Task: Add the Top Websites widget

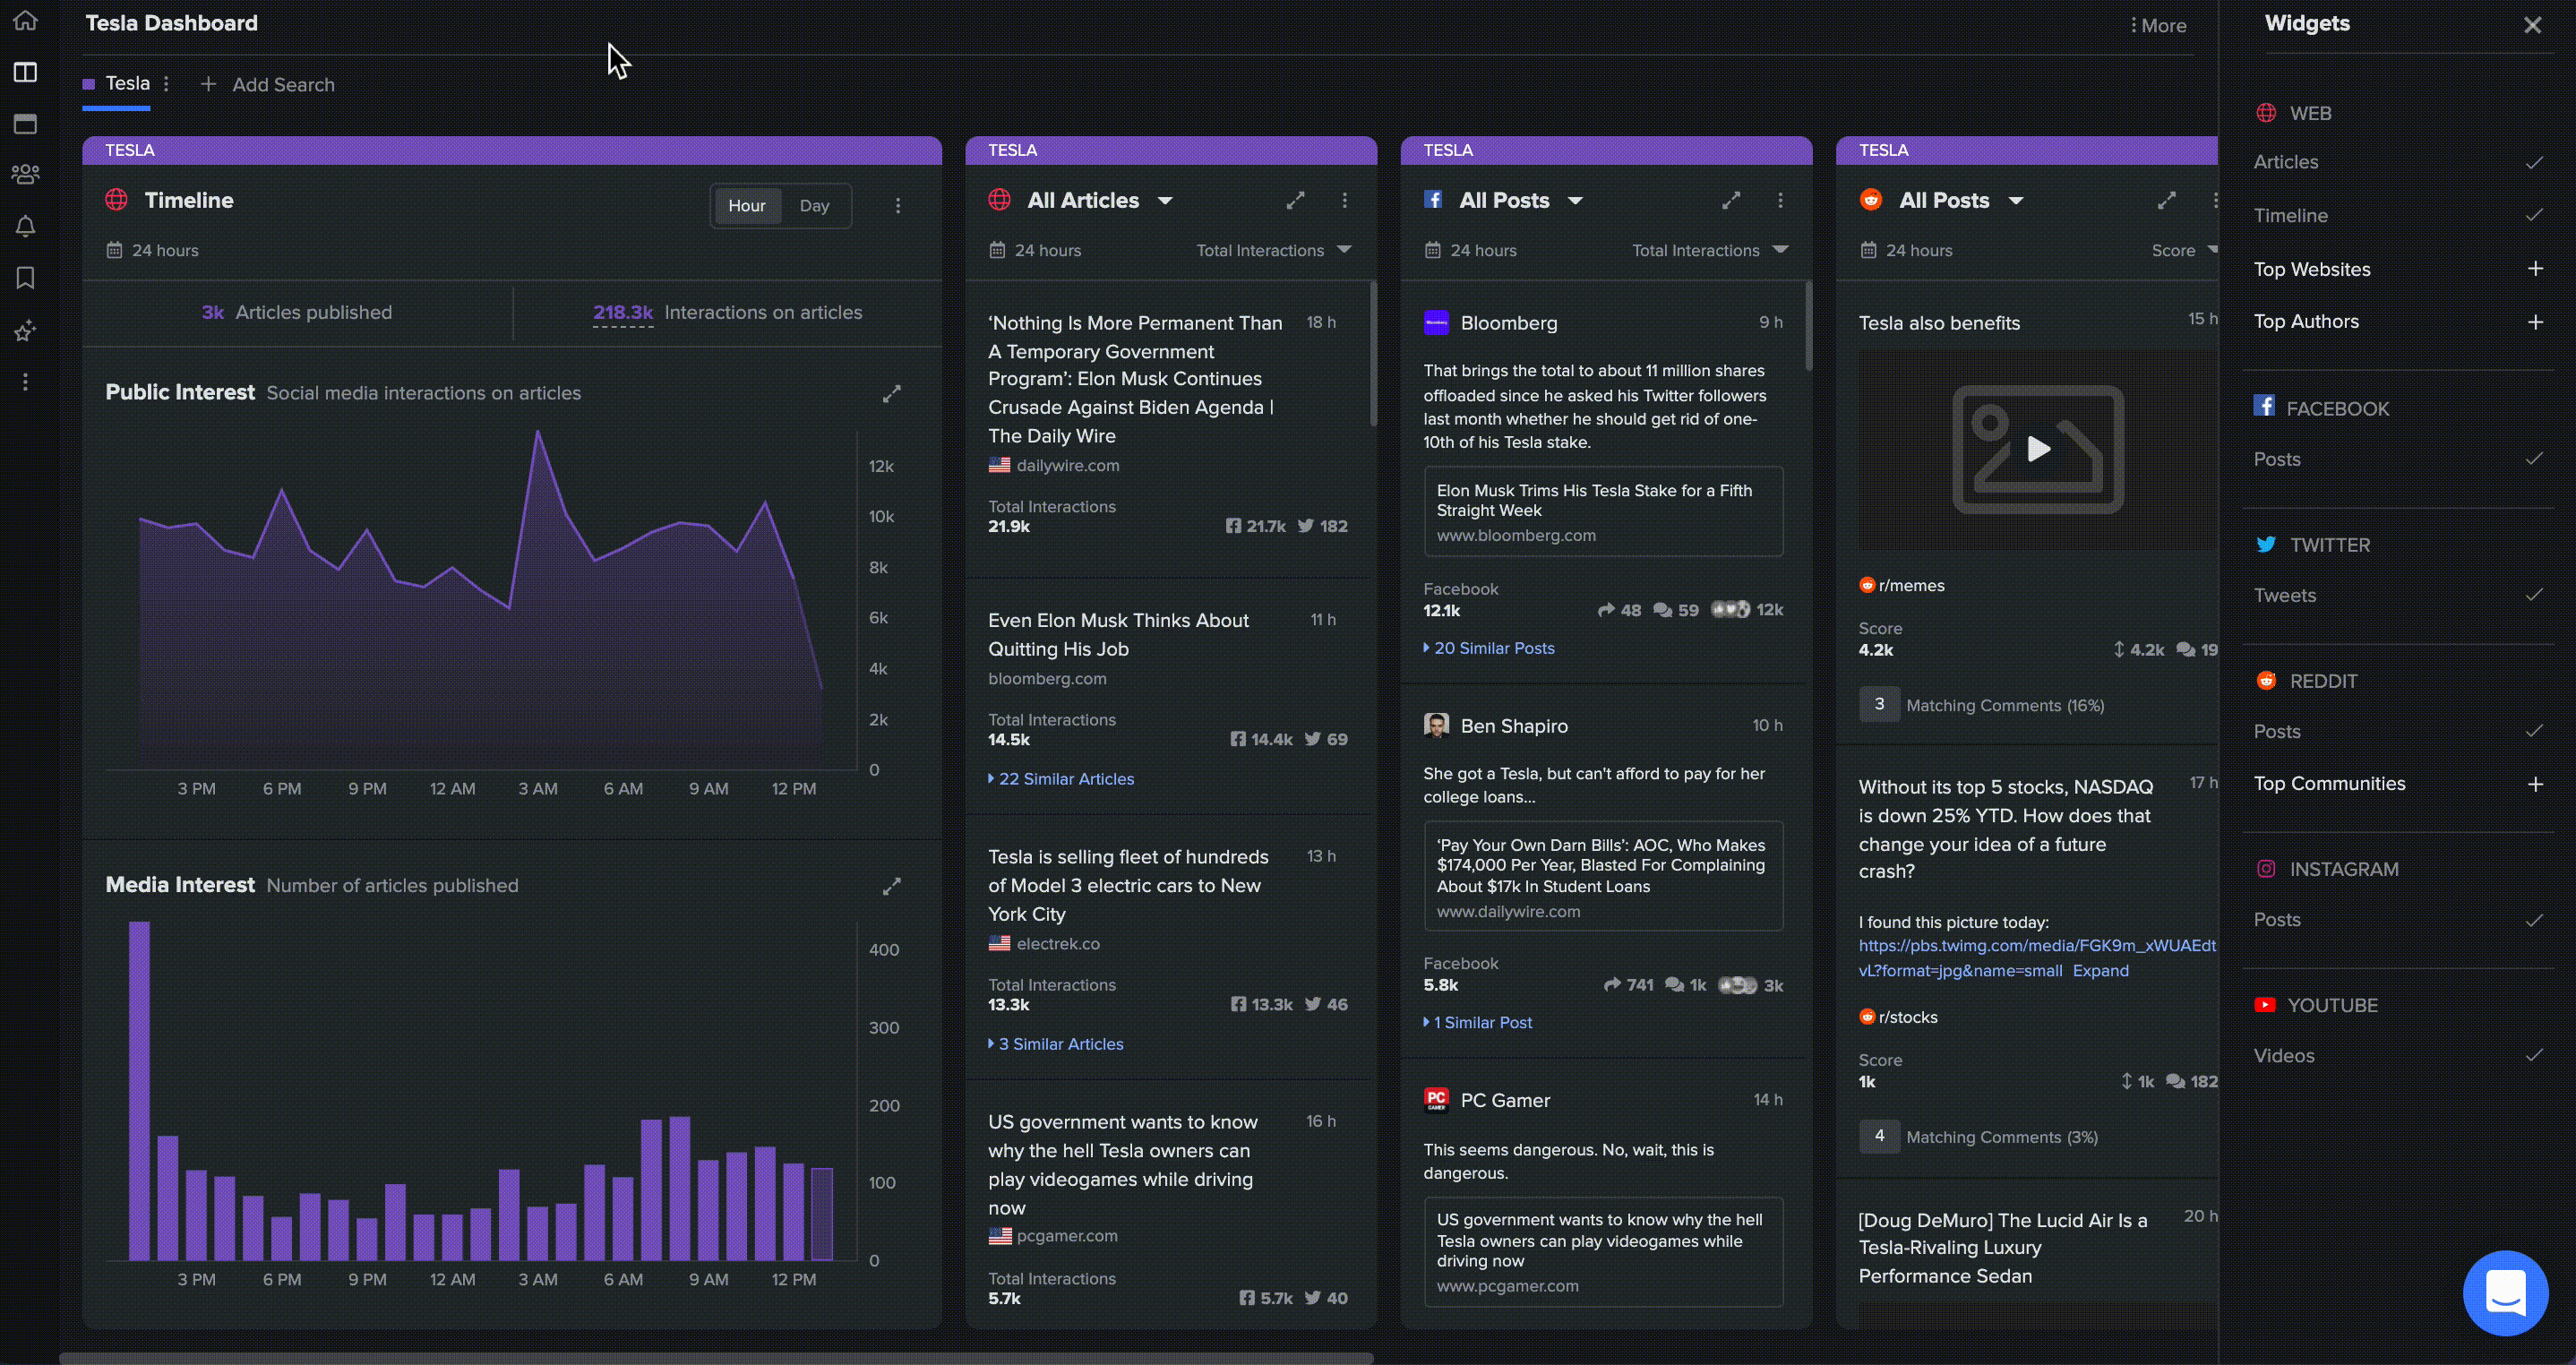Action: point(2535,268)
